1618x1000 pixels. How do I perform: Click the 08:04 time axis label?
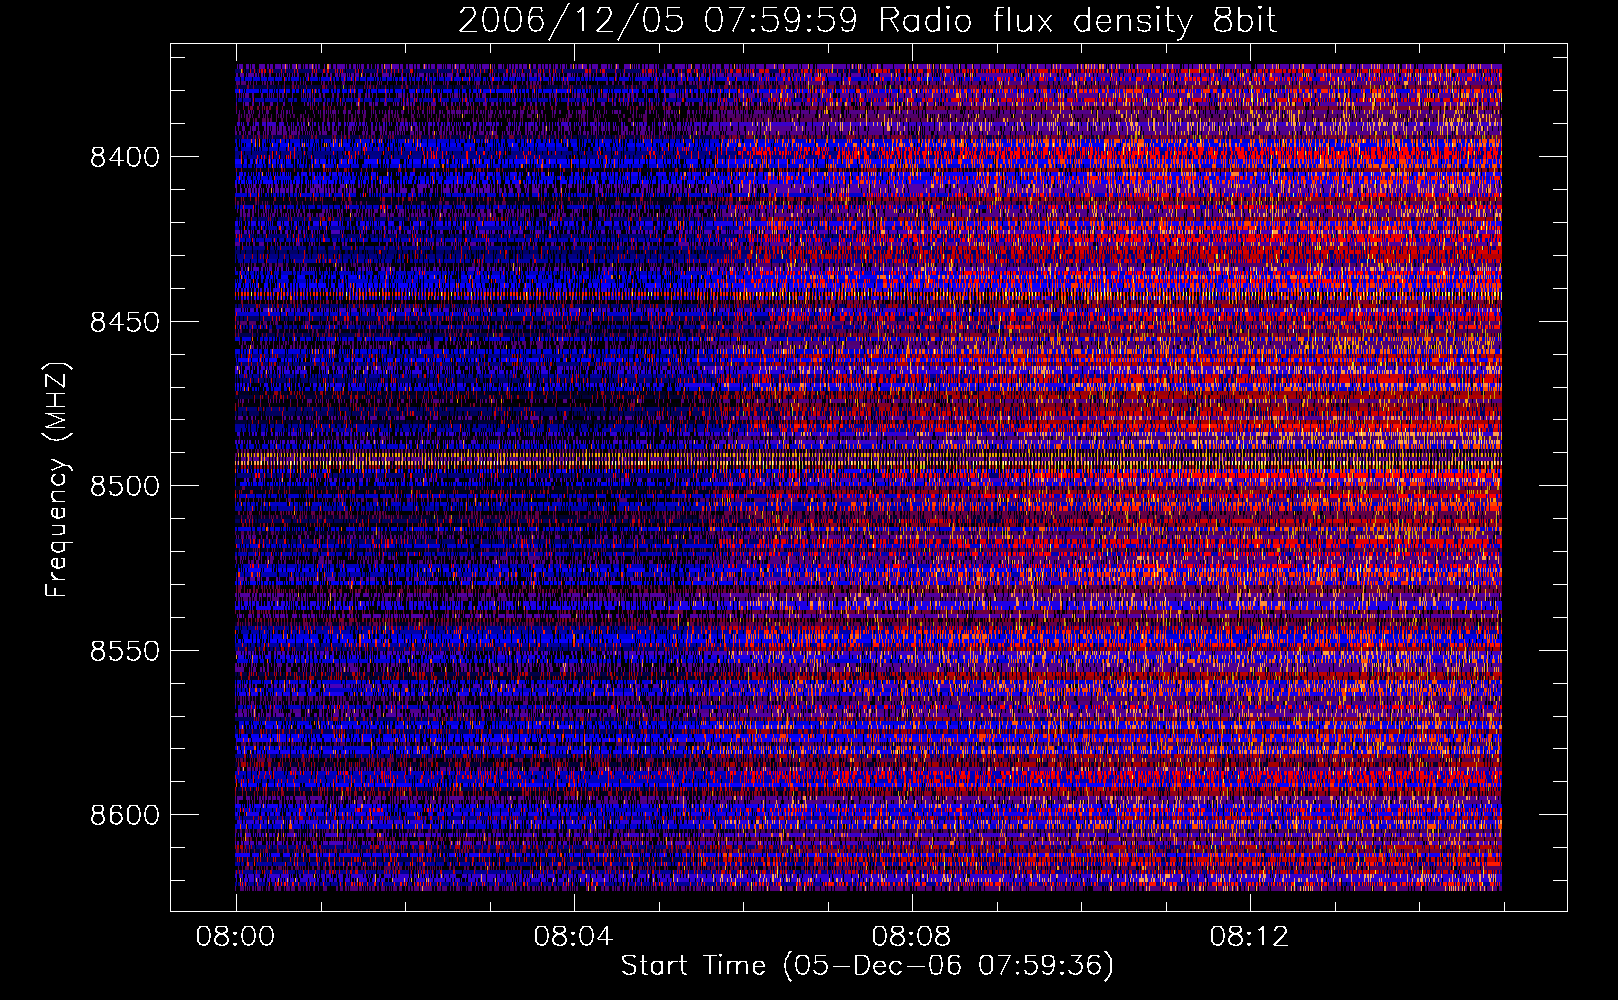573,937
